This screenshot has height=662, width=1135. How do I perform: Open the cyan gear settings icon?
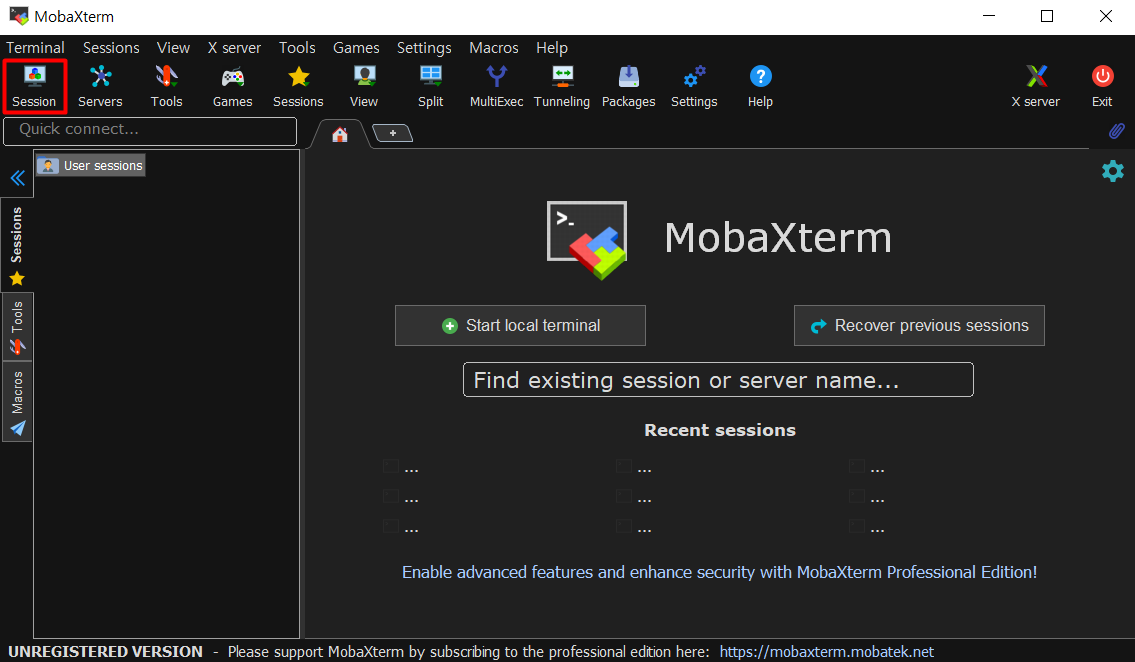click(1113, 171)
